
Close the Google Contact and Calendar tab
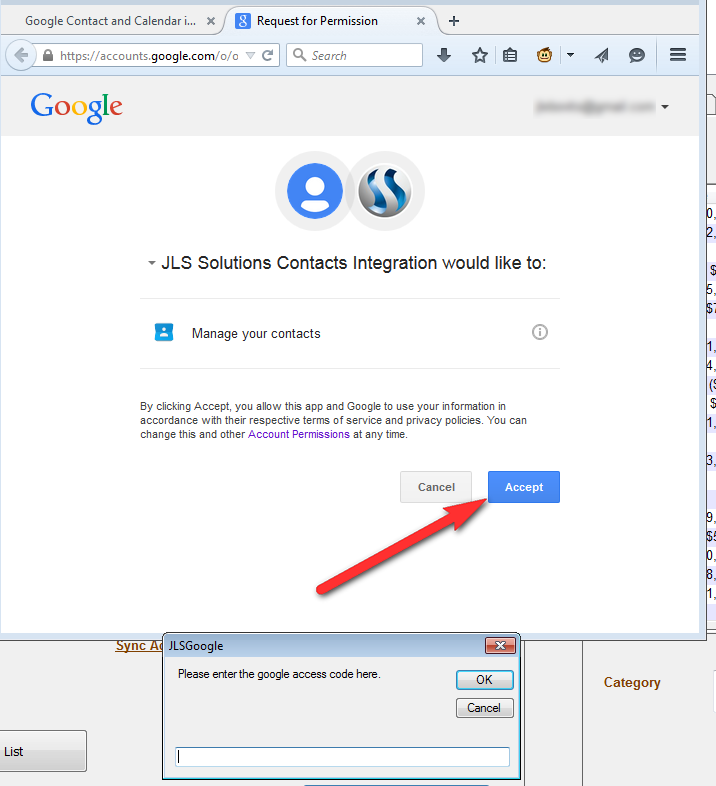(x=211, y=21)
